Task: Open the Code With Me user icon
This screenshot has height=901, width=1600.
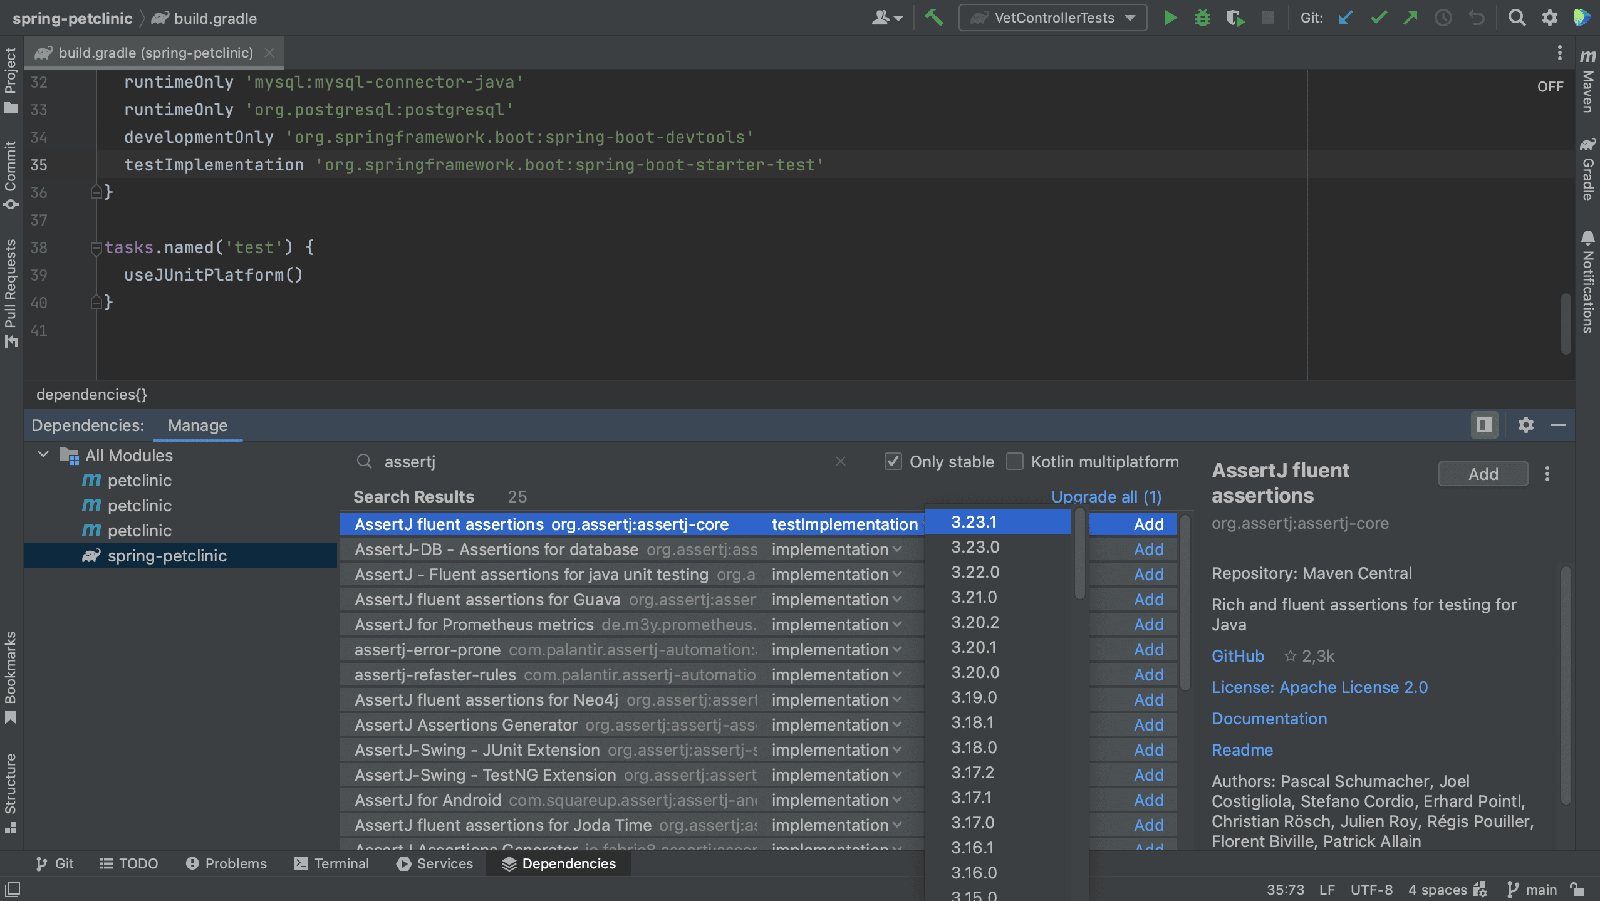Action: (x=887, y=17)
